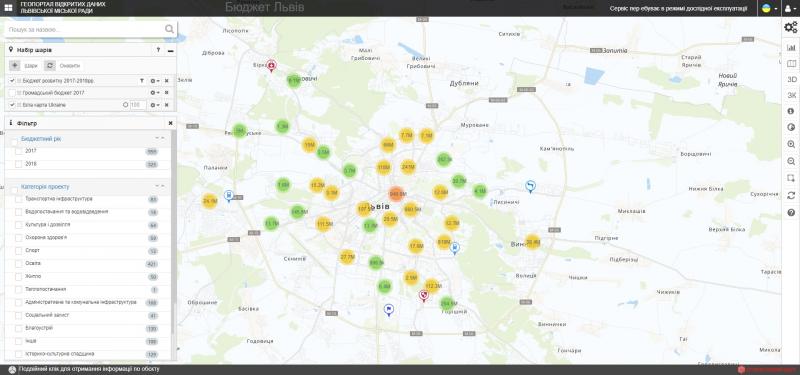Click the add layers plus icon
Image resolution: width=800 pixels, height=375 pixels.
[x=15, y=65]
